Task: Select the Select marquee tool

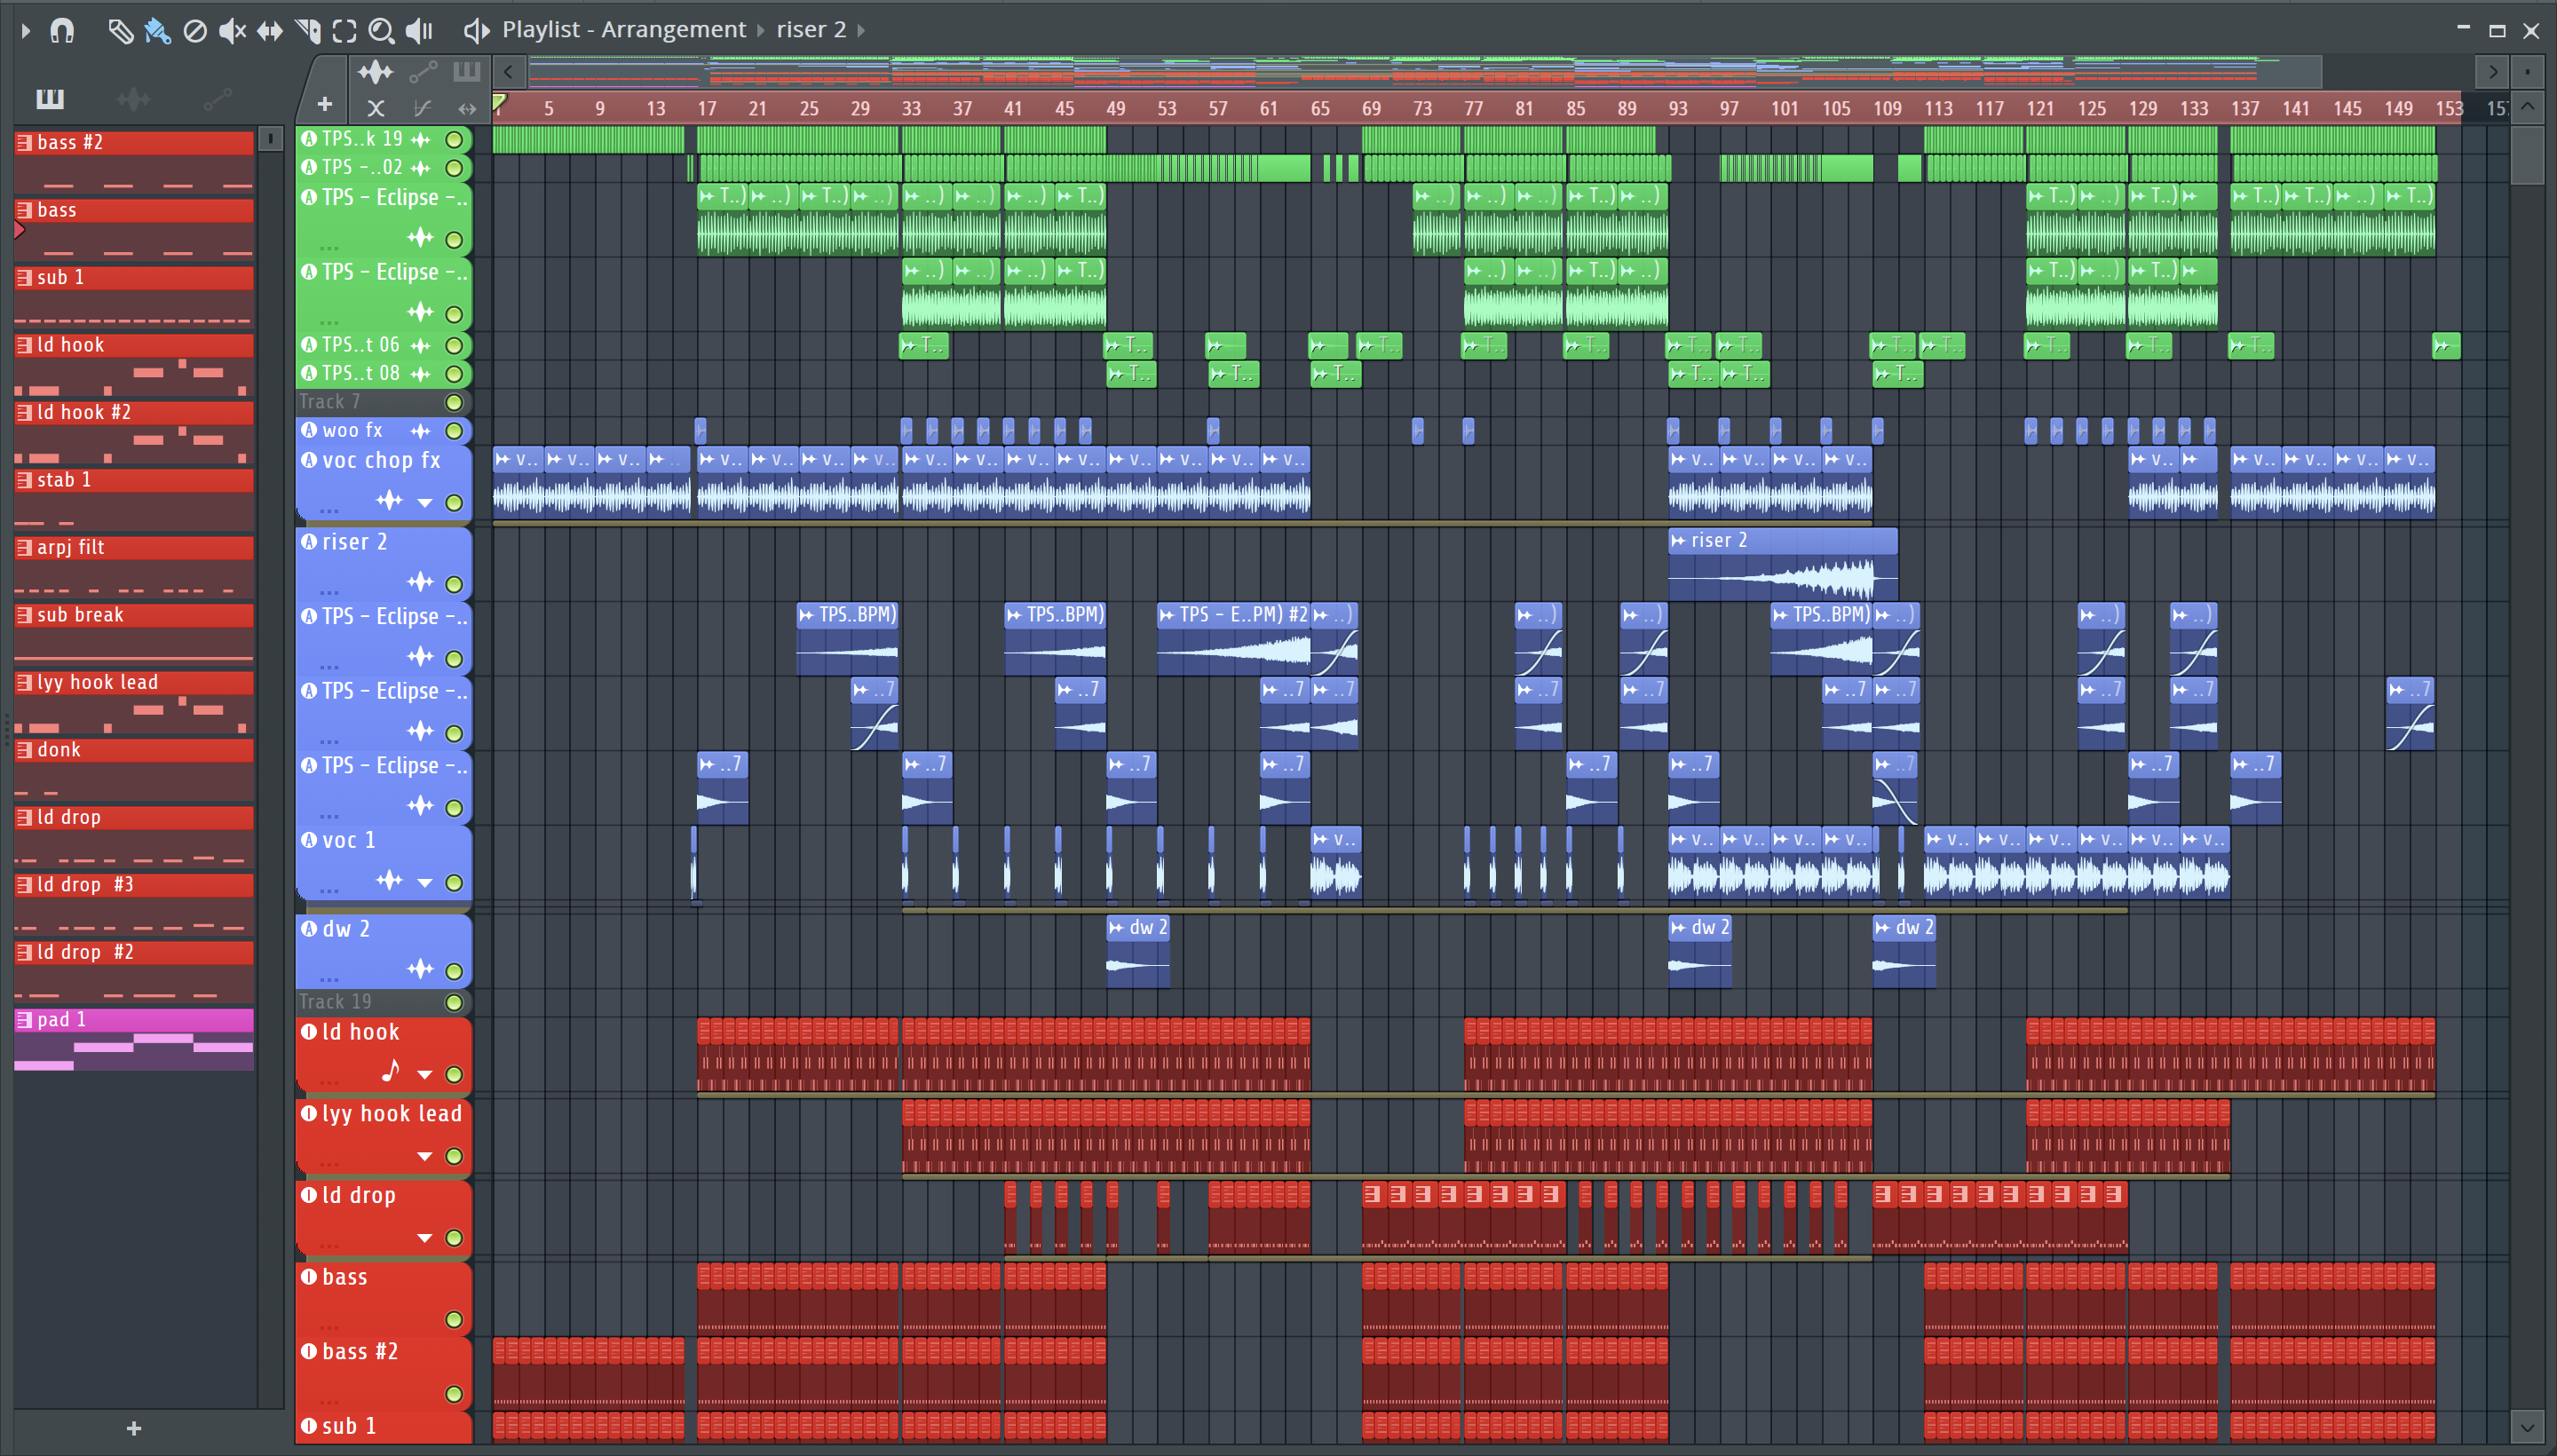Action: tap(344, 31)
